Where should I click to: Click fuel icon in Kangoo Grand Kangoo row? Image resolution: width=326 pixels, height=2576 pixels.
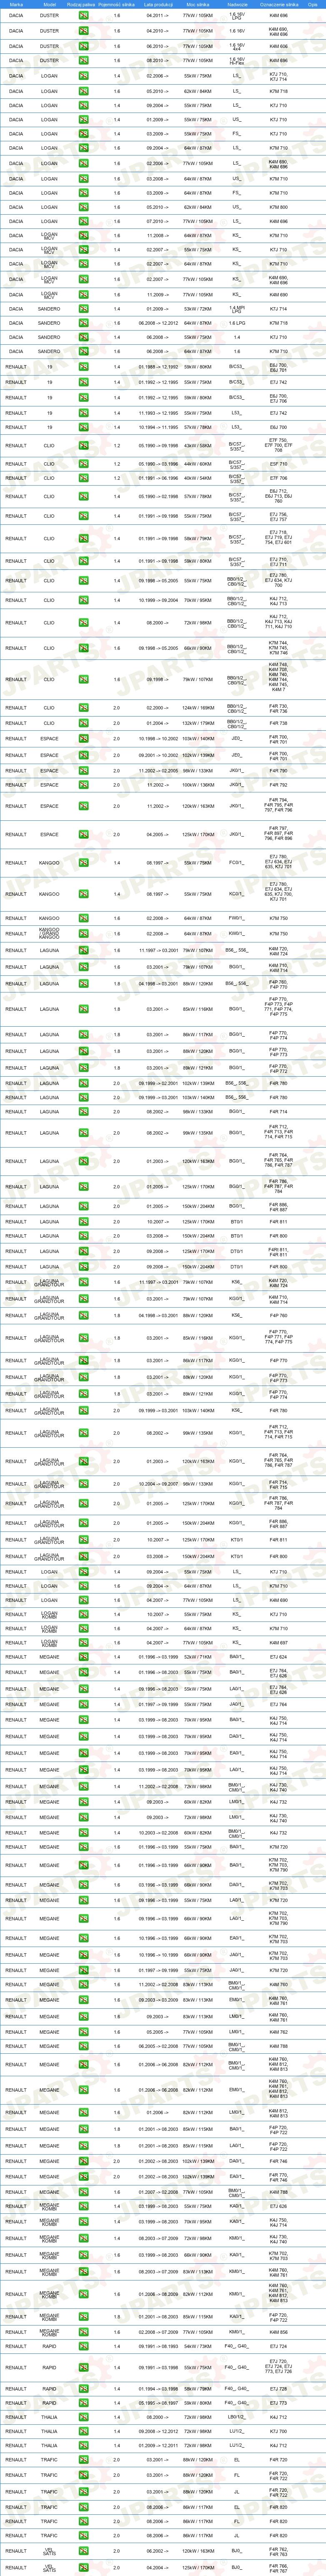(x=84, y=934)
